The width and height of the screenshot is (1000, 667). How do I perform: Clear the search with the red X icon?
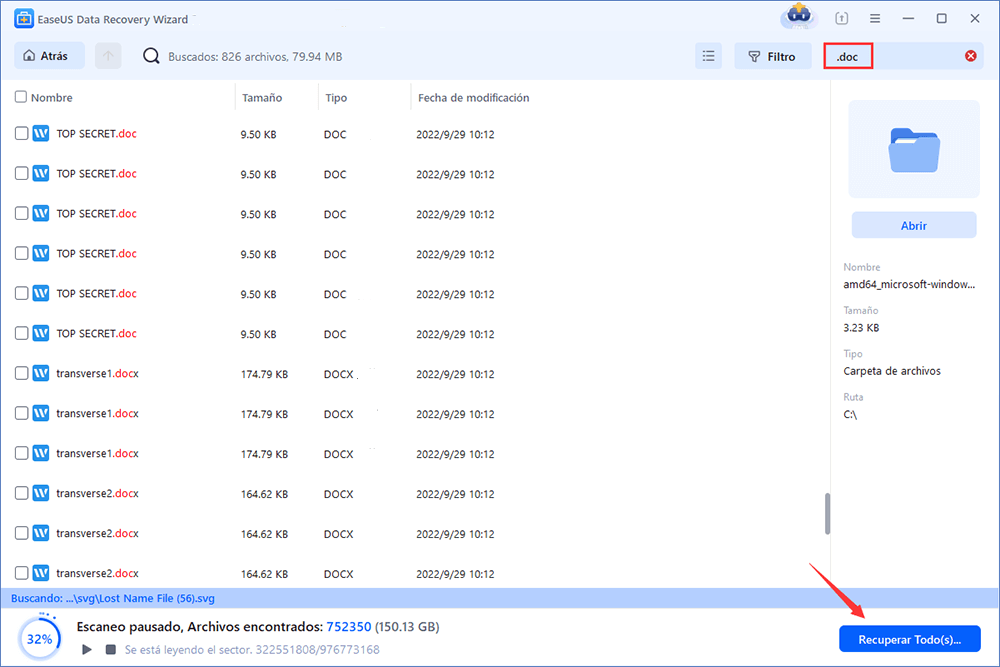click(x=971, y=56)
